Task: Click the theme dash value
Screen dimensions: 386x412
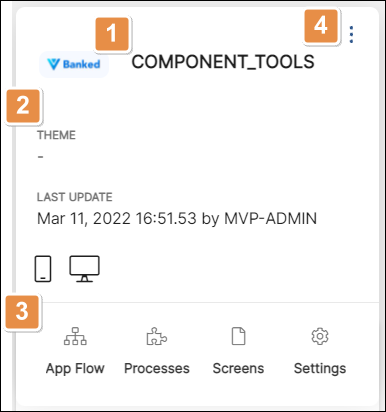Action: pyautogui.click(x=40, y=157)
